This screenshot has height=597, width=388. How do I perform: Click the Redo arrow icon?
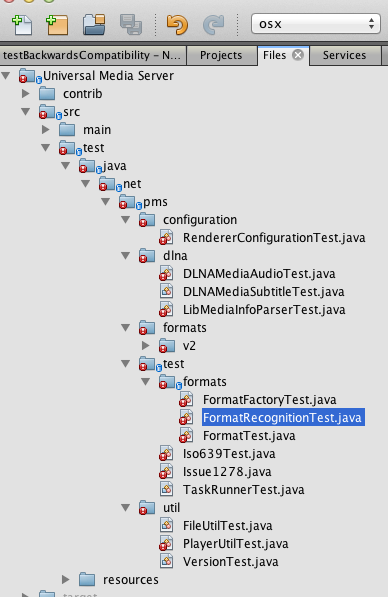[x=214, y=25]
